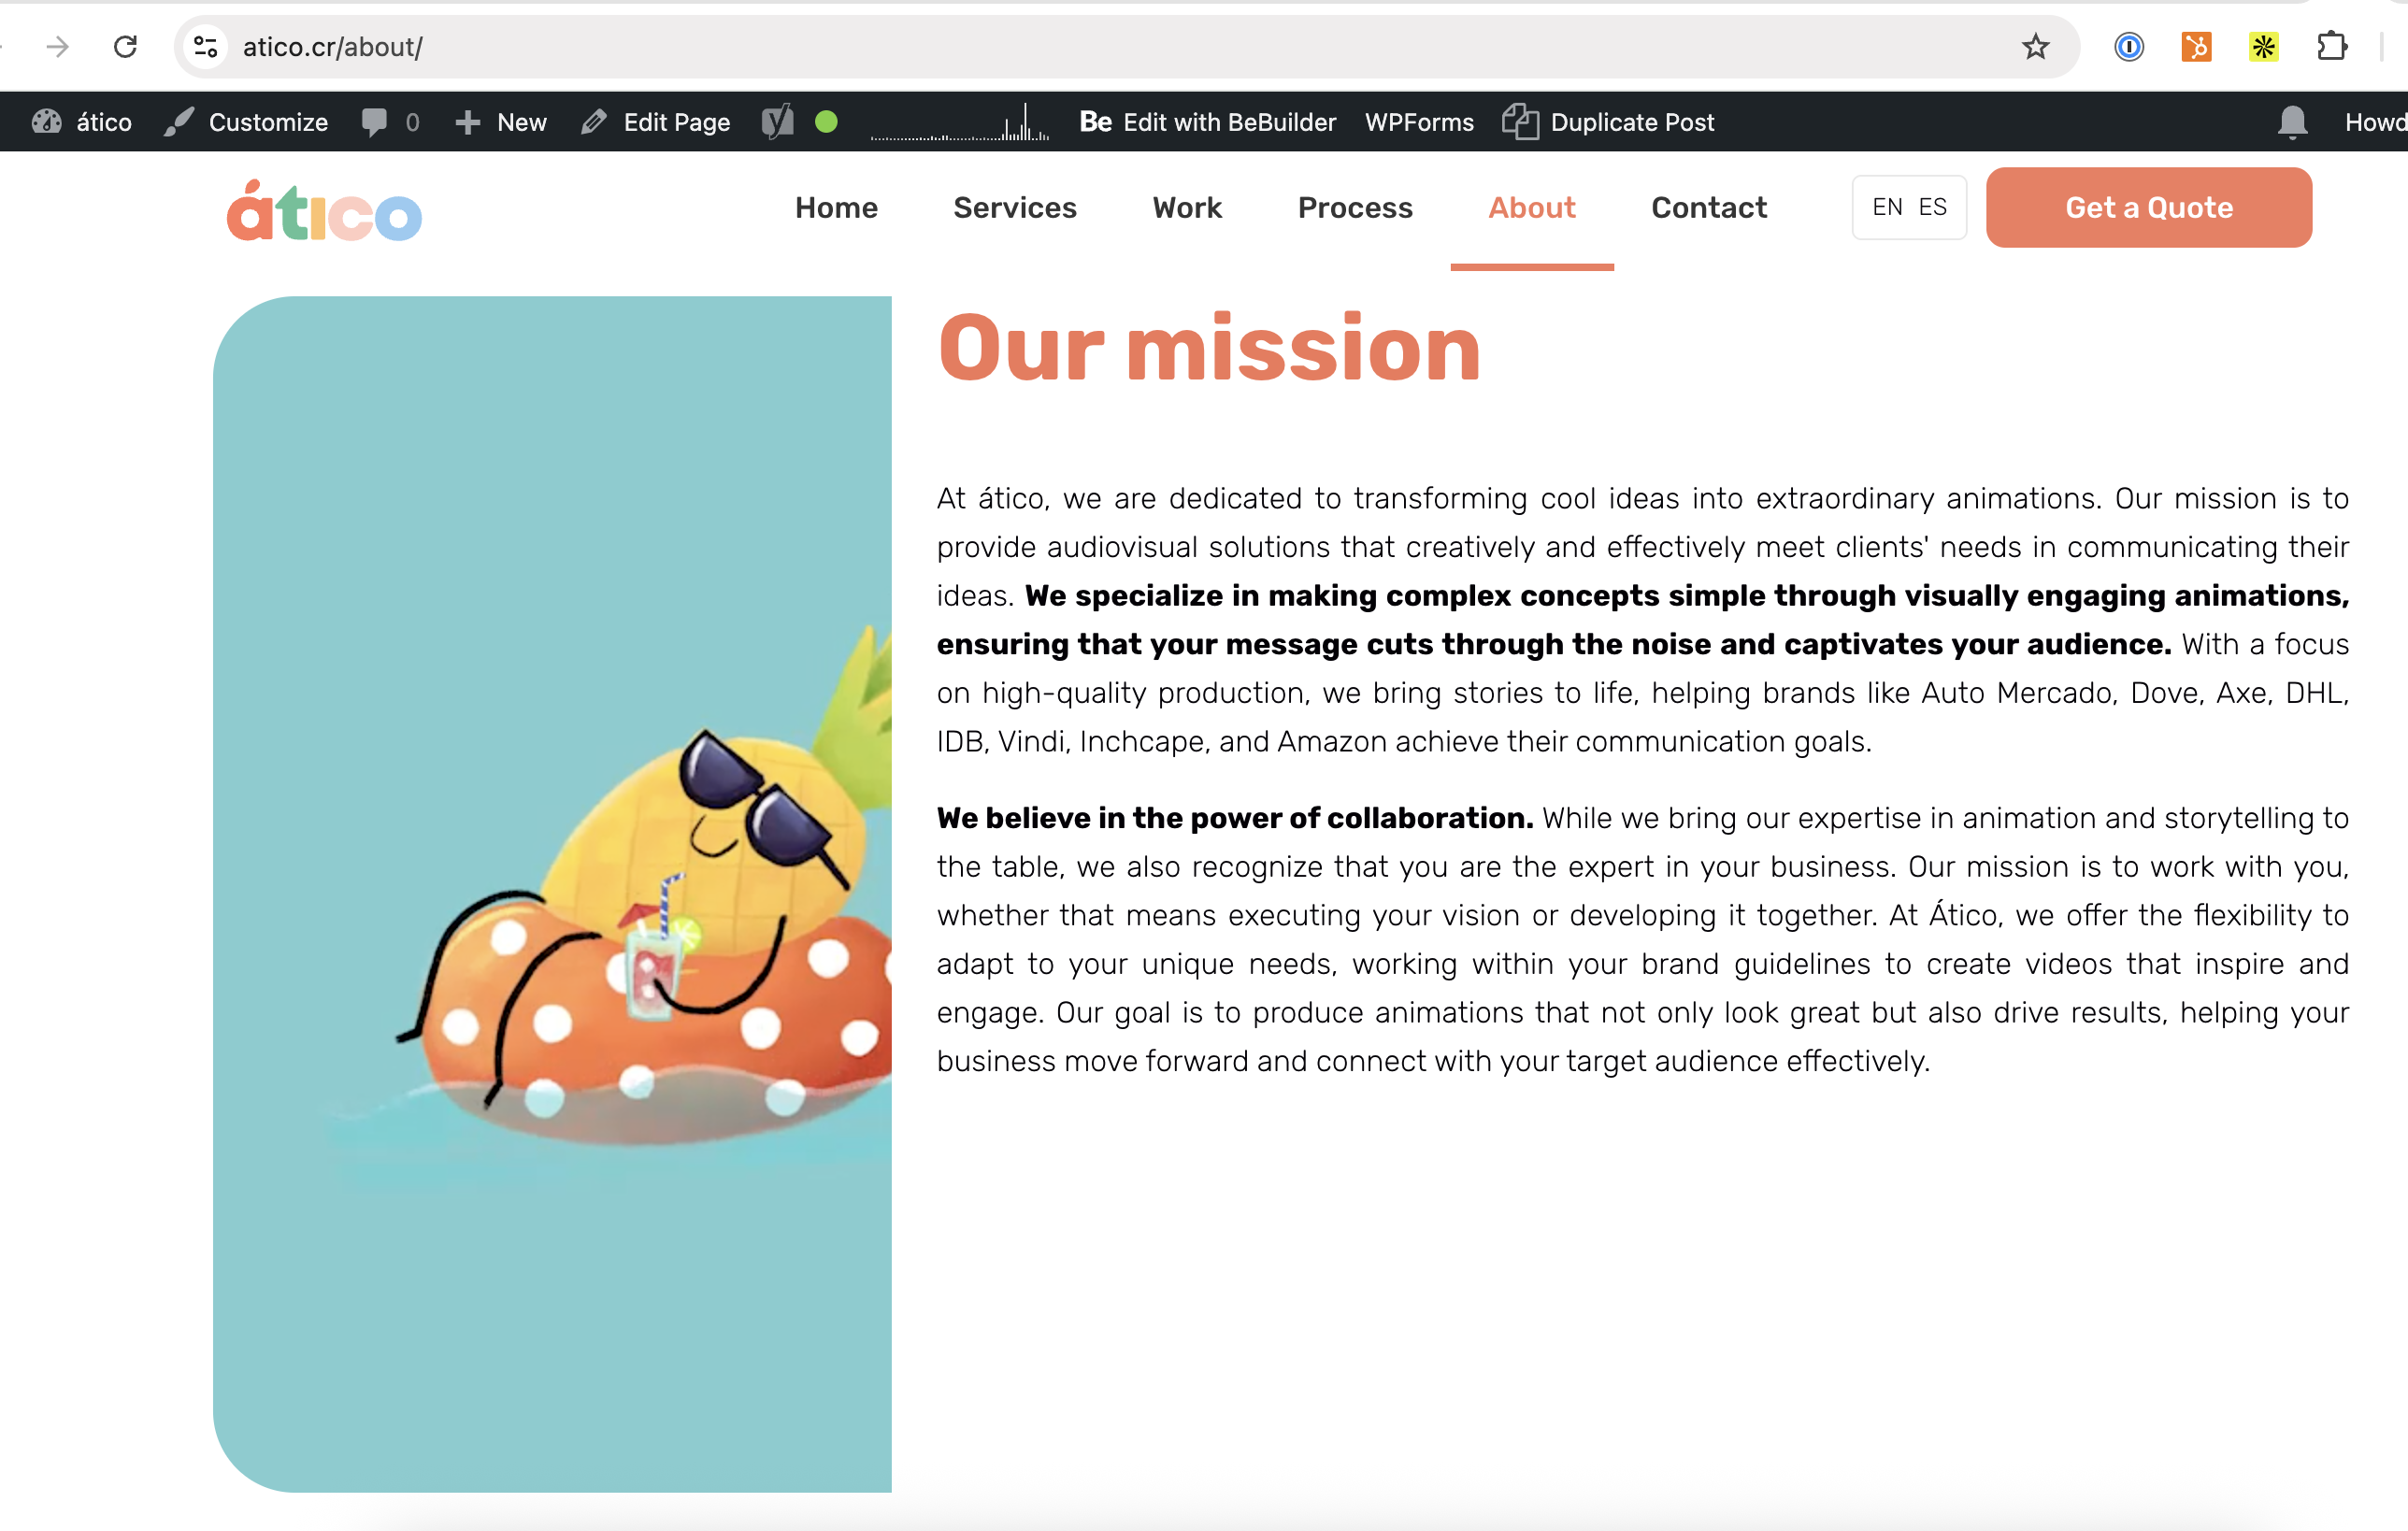Open the browser extensions puzzle icon

point(2331,47)
